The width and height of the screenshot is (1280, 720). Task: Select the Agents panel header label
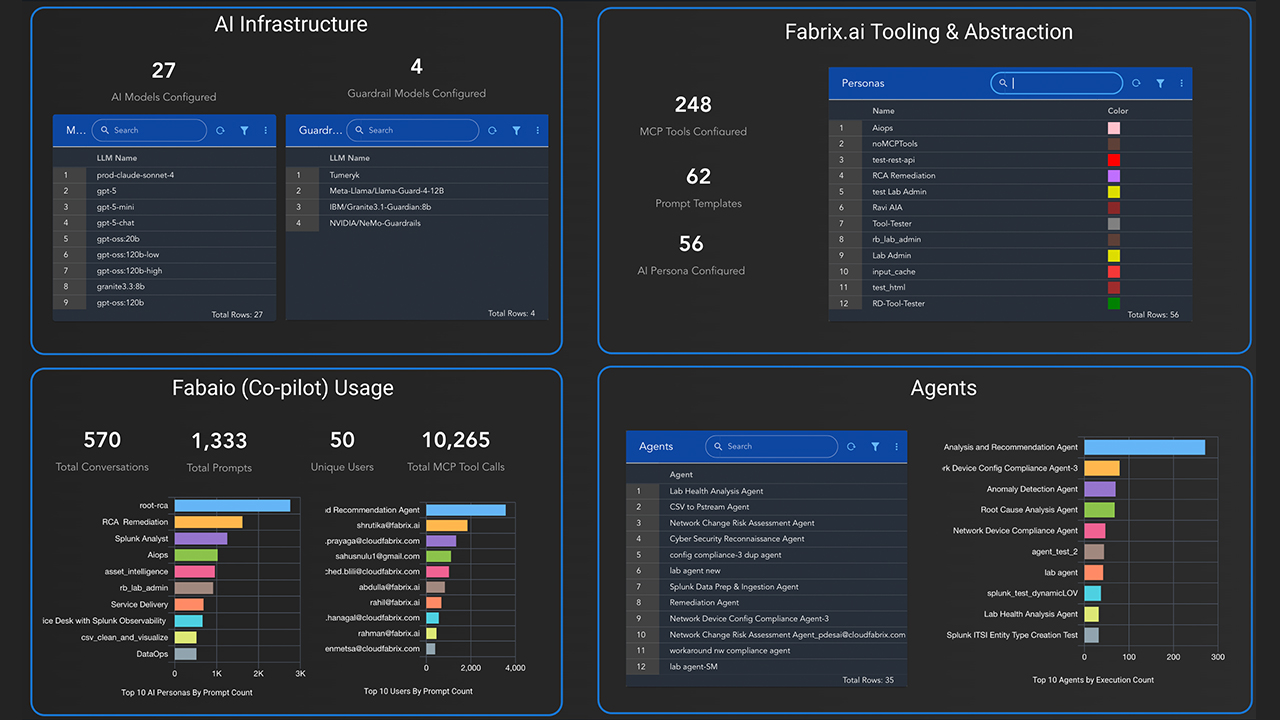click(943, 388)
